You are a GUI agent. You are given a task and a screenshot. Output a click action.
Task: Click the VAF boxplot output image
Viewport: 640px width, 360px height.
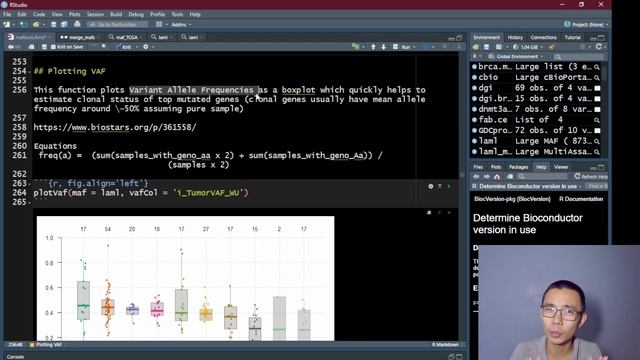pyautogui.click(x=185, y=278)
